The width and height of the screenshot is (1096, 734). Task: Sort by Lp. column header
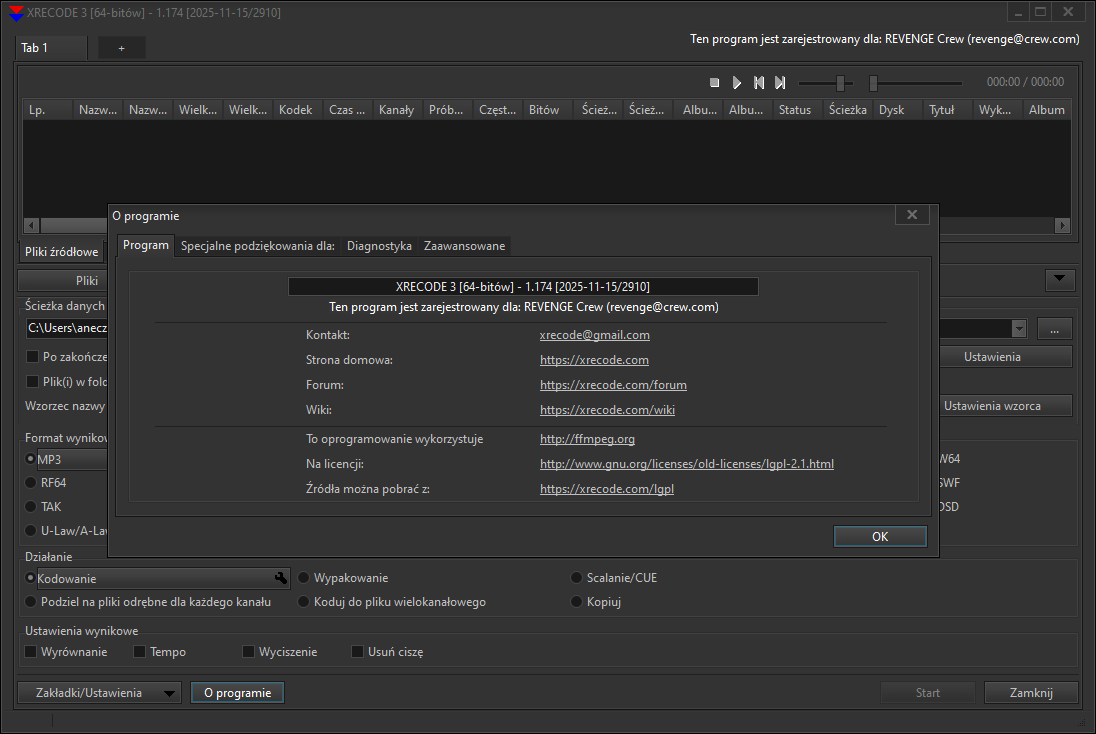(x=48, y=110)
